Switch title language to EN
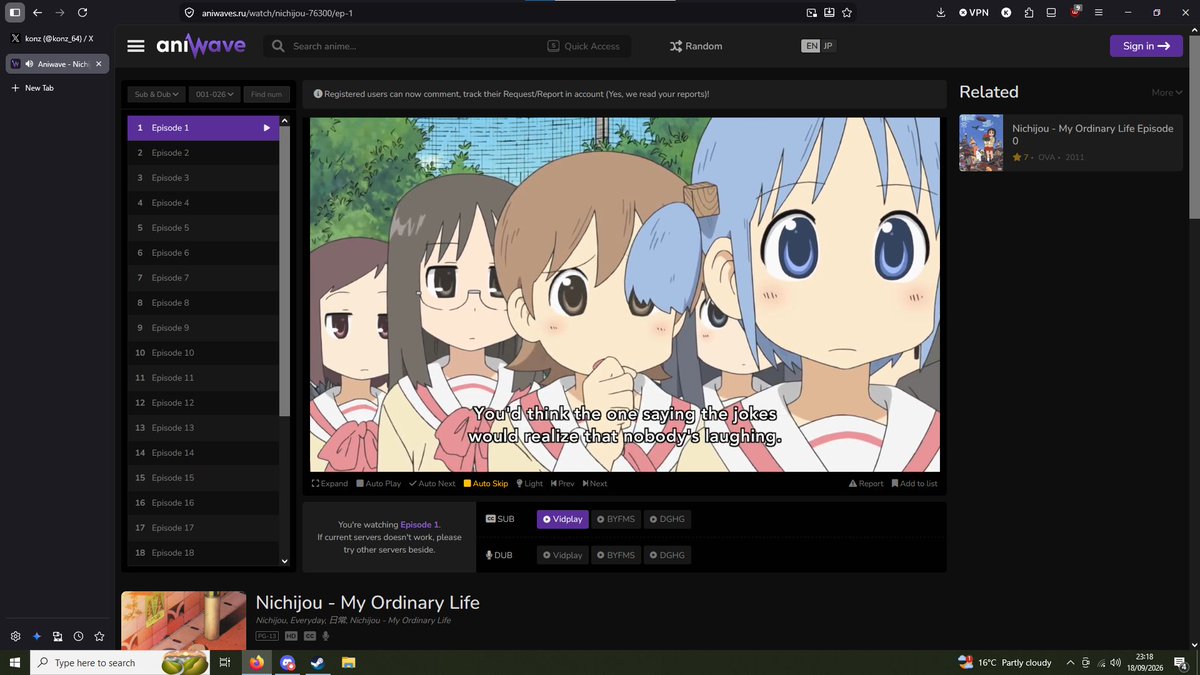This screenshot has height=675, width=1200. coord(811,46)
